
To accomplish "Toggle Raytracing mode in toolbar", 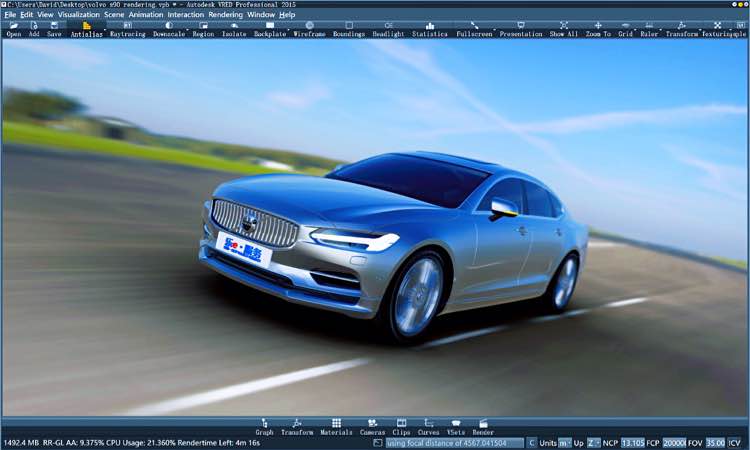I will click(x=128, y=29).
